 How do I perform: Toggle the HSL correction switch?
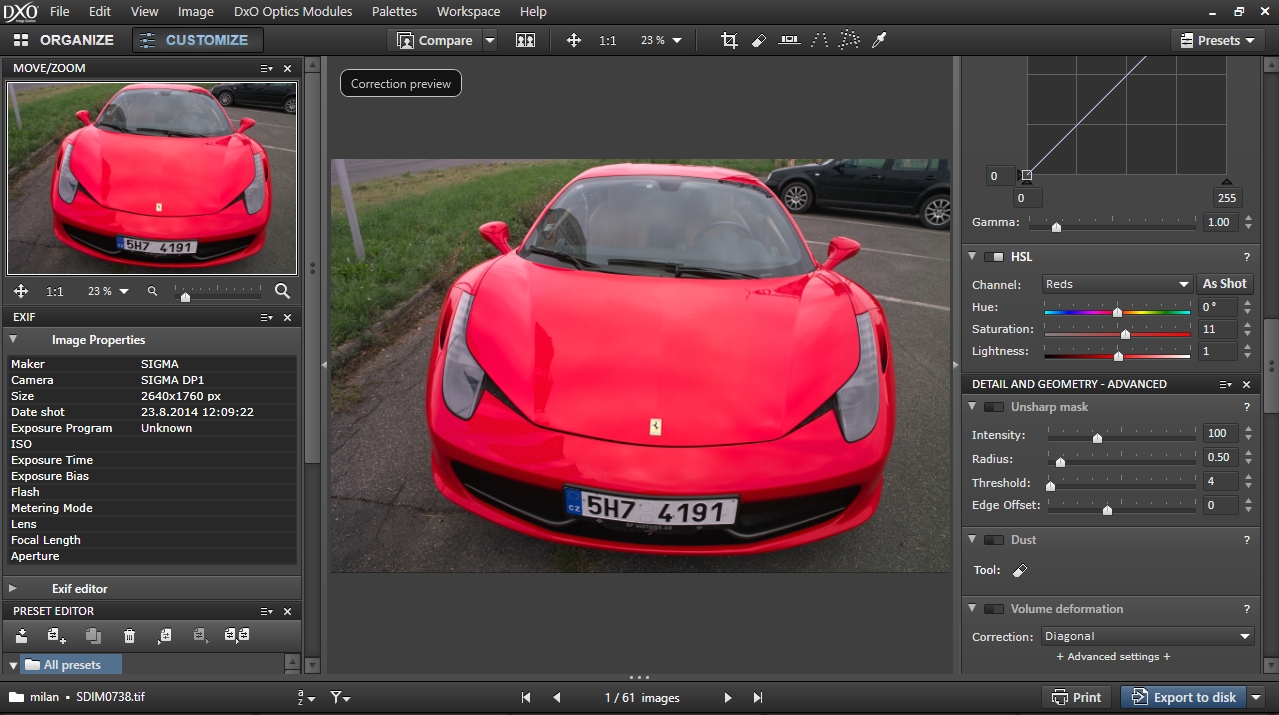pos(994,257)
